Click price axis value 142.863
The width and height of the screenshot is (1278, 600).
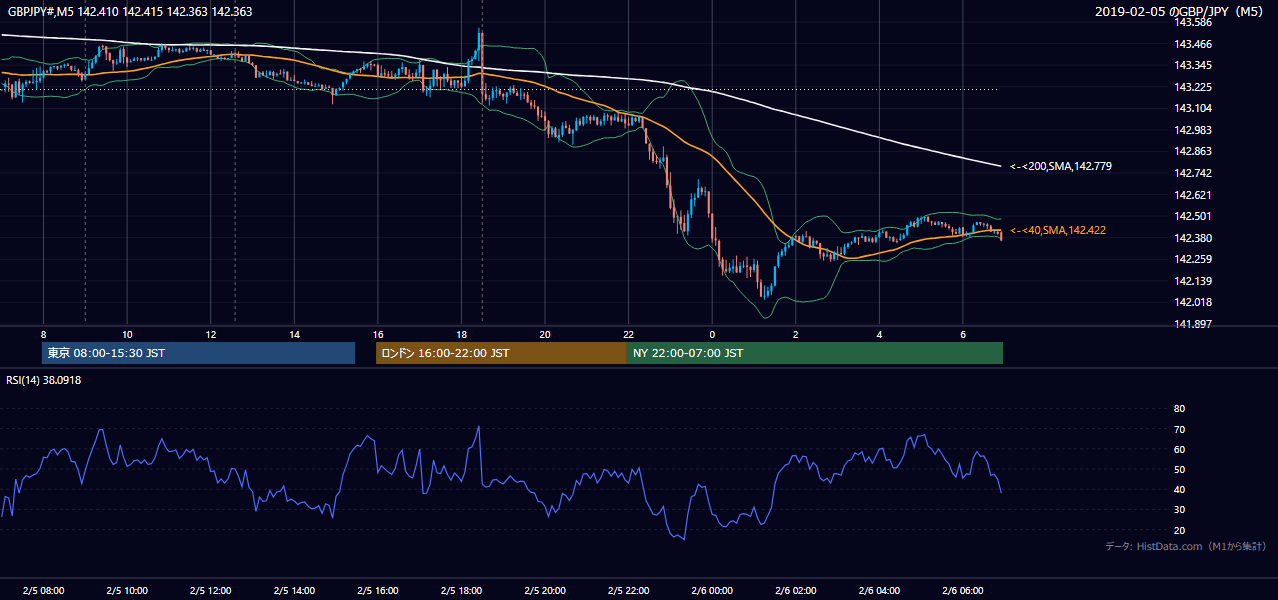pos(1192,152)
